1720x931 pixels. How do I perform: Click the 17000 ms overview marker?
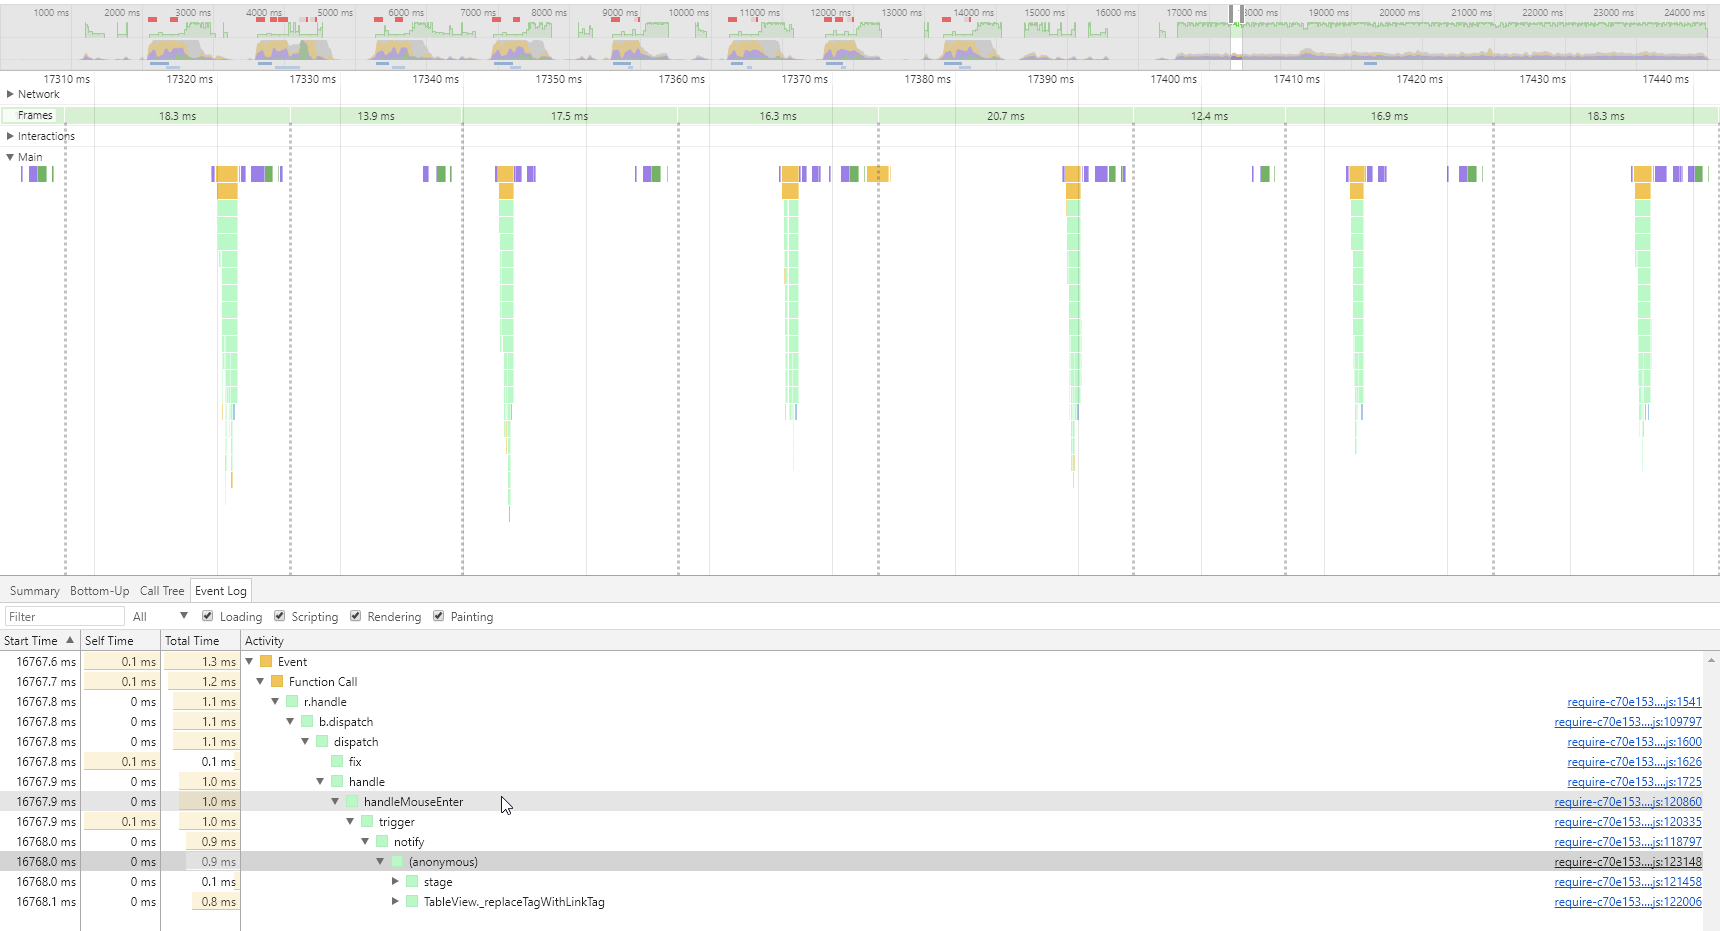(x=1187, y=13)
